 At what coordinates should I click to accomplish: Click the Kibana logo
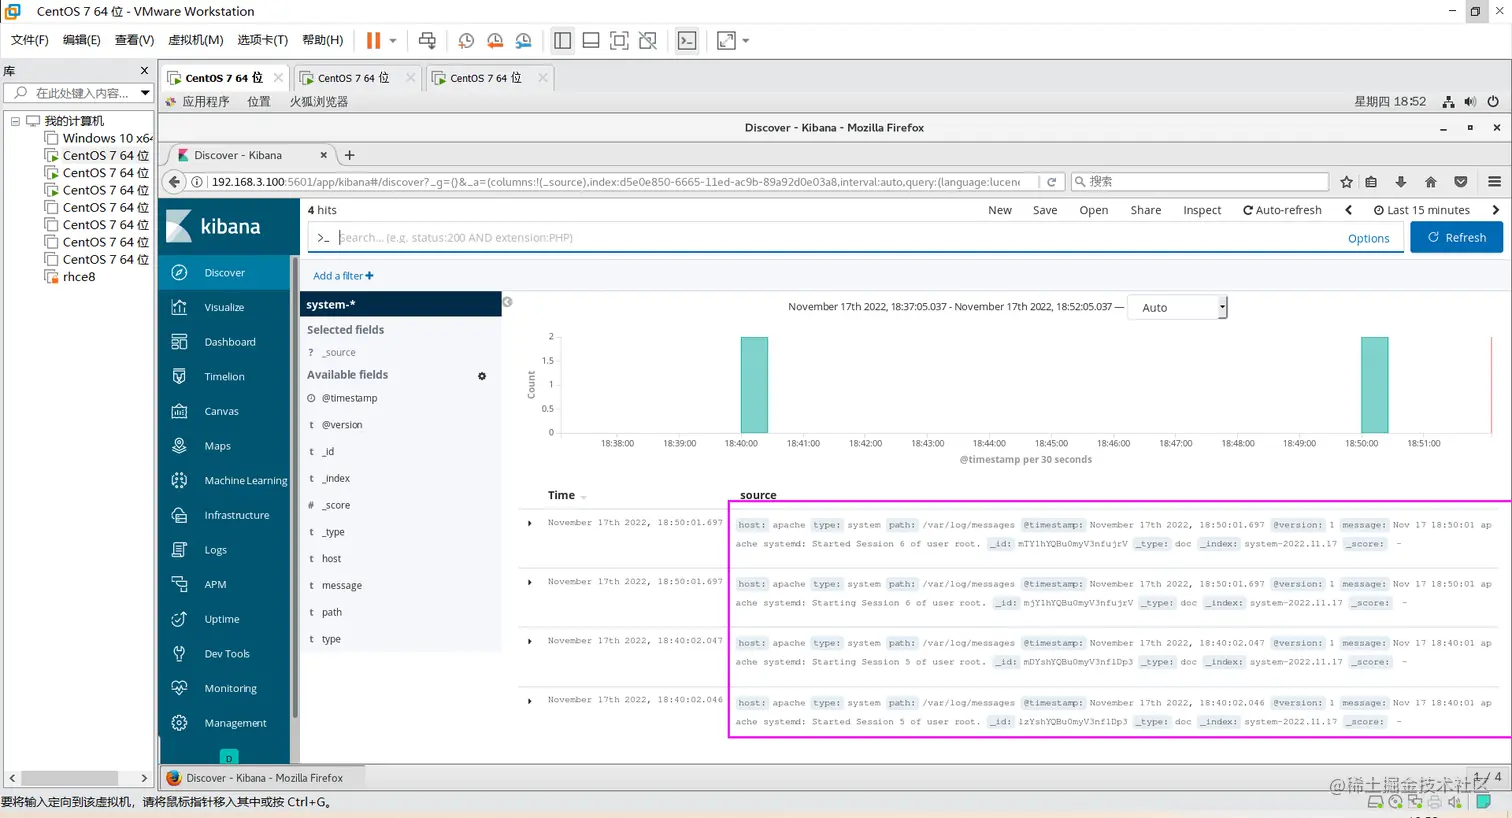click(214, 226)
